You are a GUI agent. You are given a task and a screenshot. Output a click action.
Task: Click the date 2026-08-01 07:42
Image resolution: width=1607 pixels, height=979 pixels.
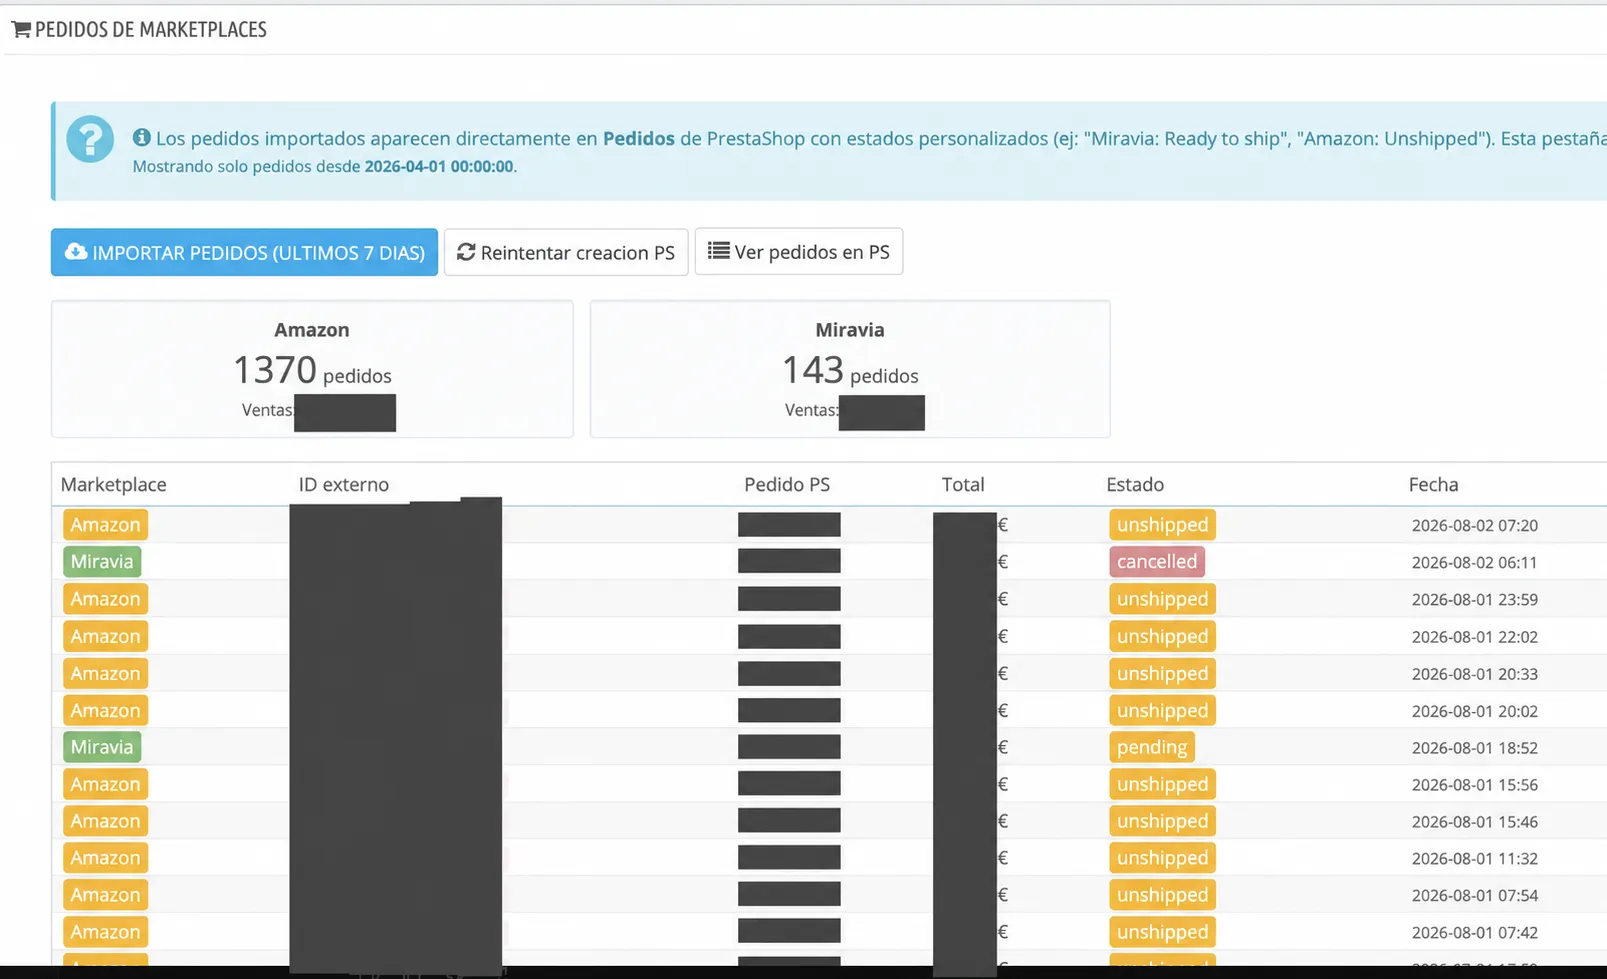coord(1475,933)
